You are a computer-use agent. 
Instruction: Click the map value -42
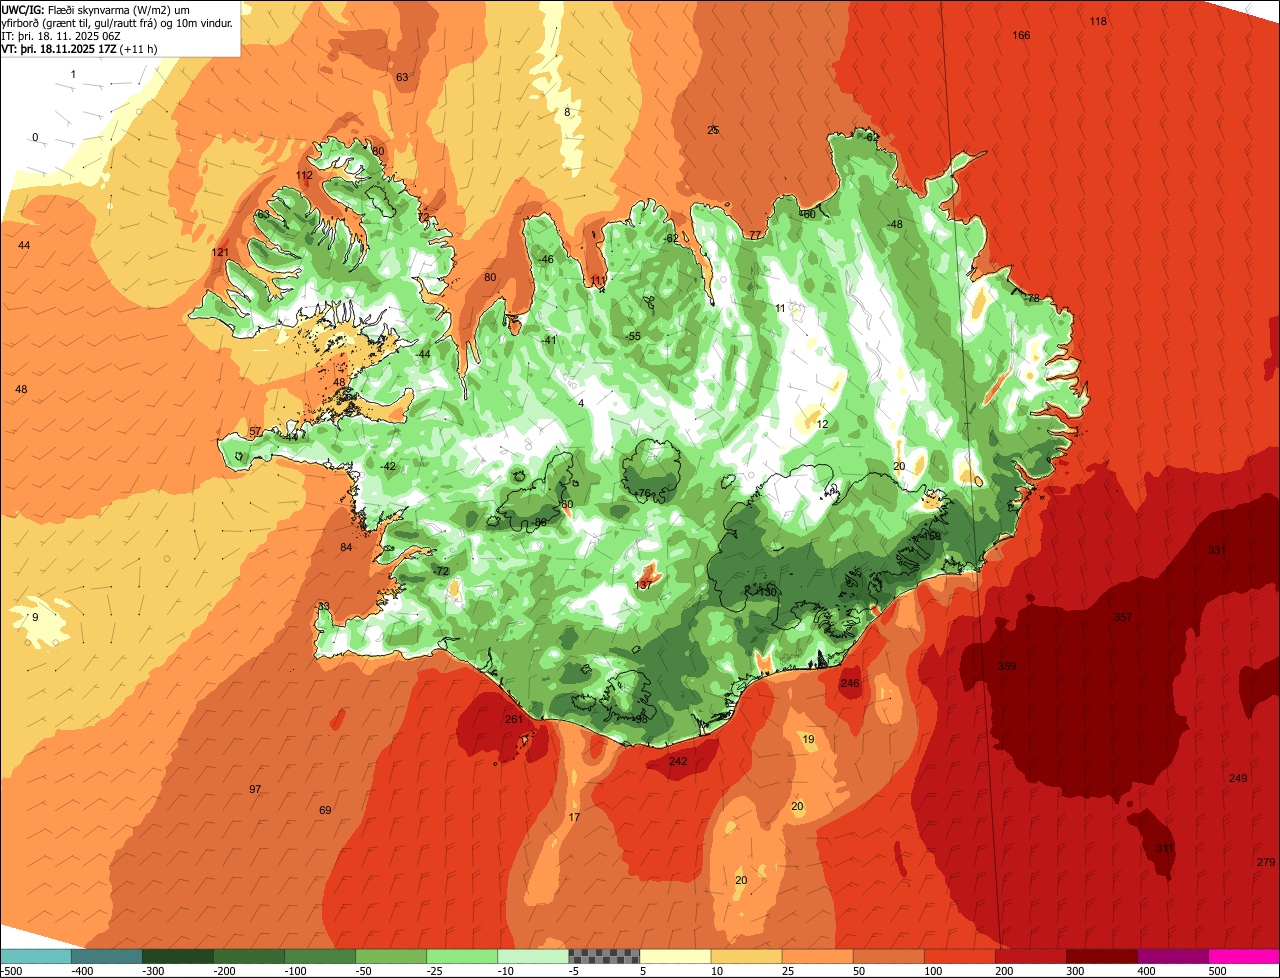pos(389,466)
